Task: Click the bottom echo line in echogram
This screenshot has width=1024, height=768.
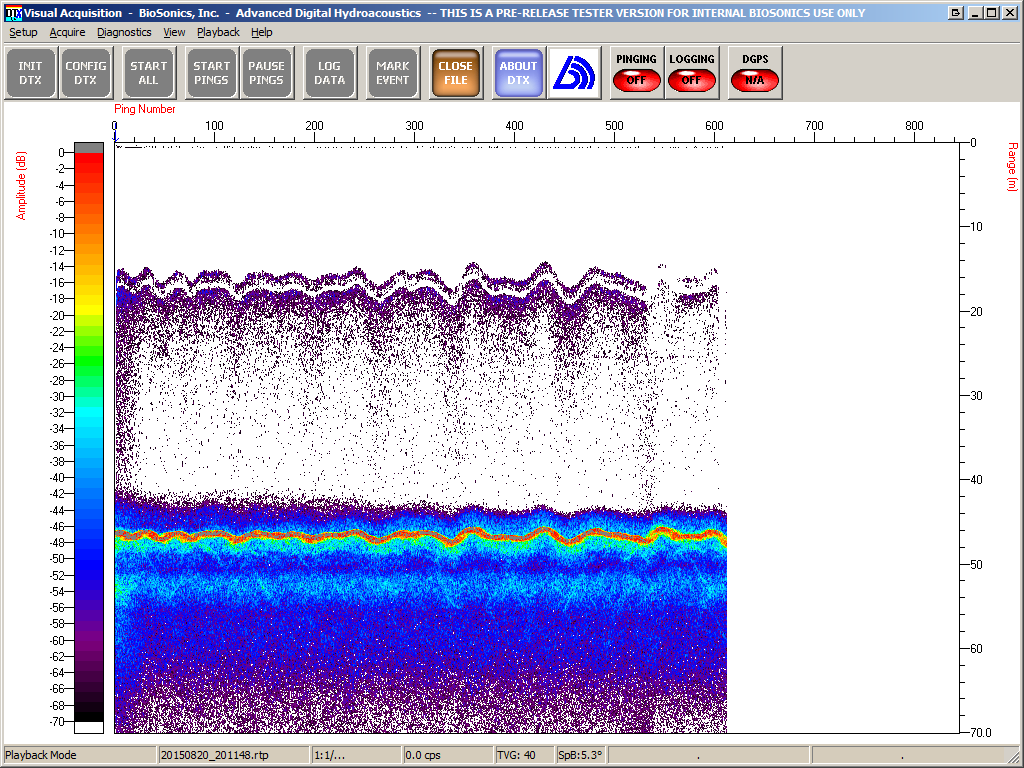Action: click(421, 537)
